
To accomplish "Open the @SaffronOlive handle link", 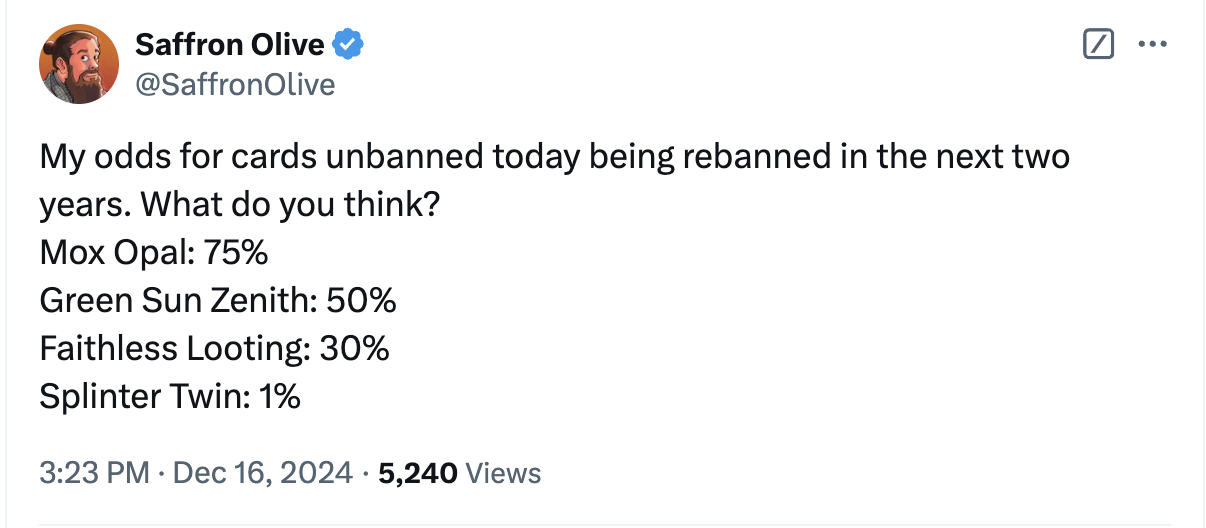I will tap(234, 84).
